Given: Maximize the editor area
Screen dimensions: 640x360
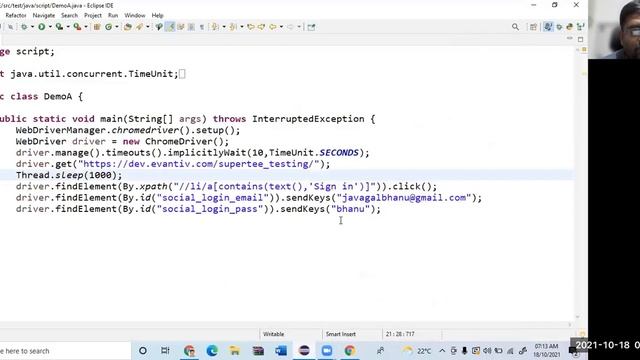Looking at the screenshot, I should pyautogui.click(x=581, y=39).
